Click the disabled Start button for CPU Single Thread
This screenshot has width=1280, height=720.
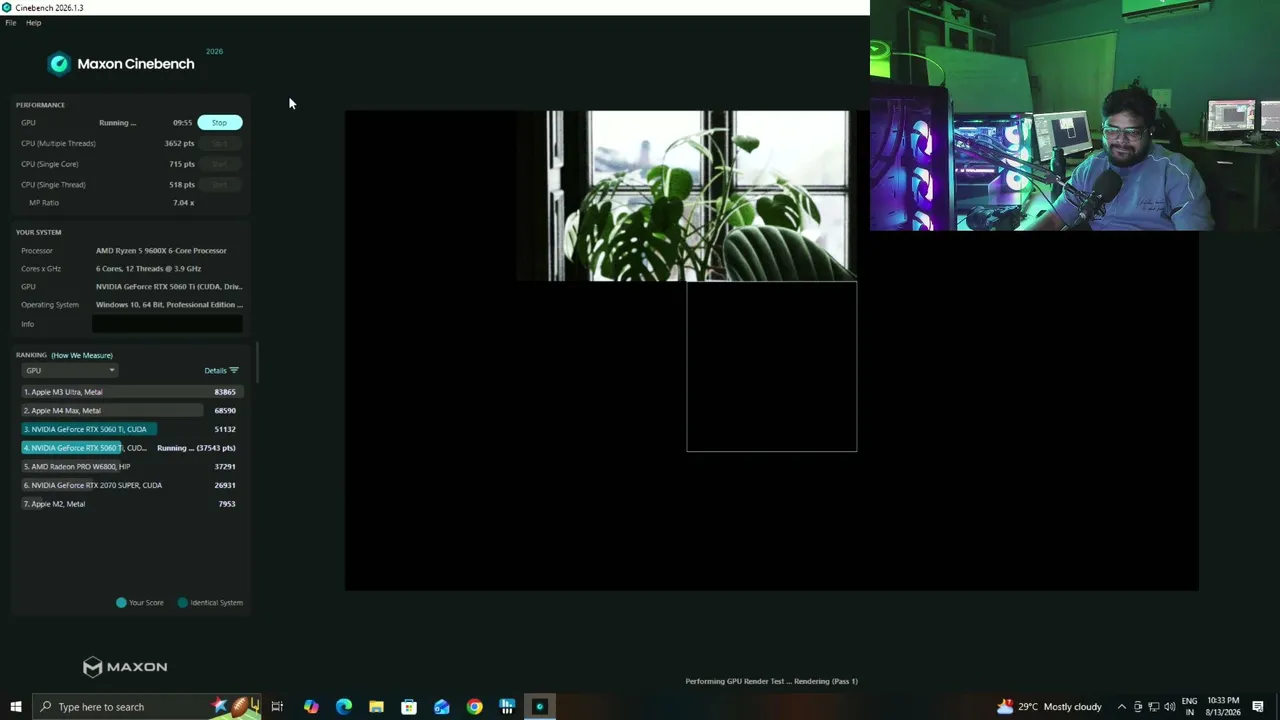coord(219,184)
